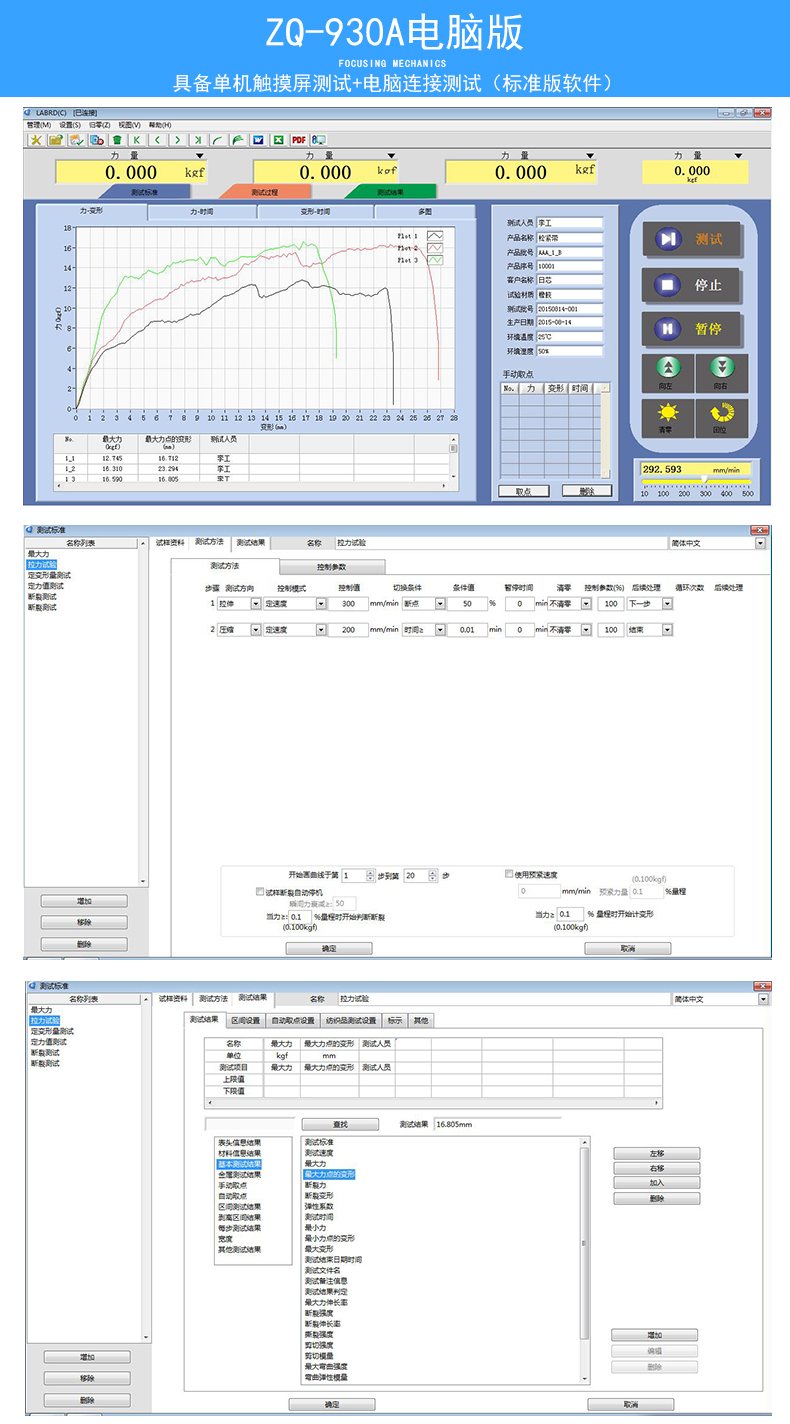Open the 控制参数 tab

click(x=331, y=567)
